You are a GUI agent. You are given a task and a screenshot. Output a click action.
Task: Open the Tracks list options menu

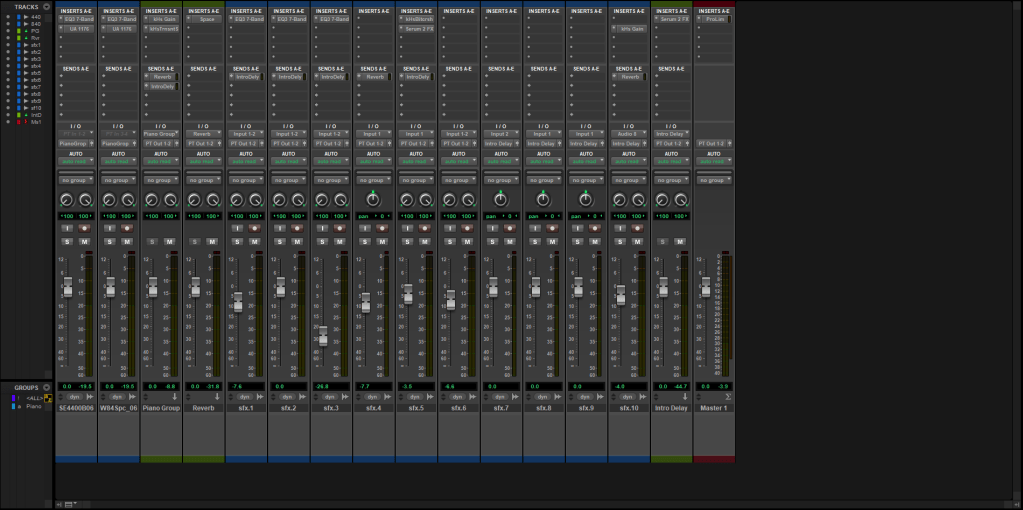(46, 6)
